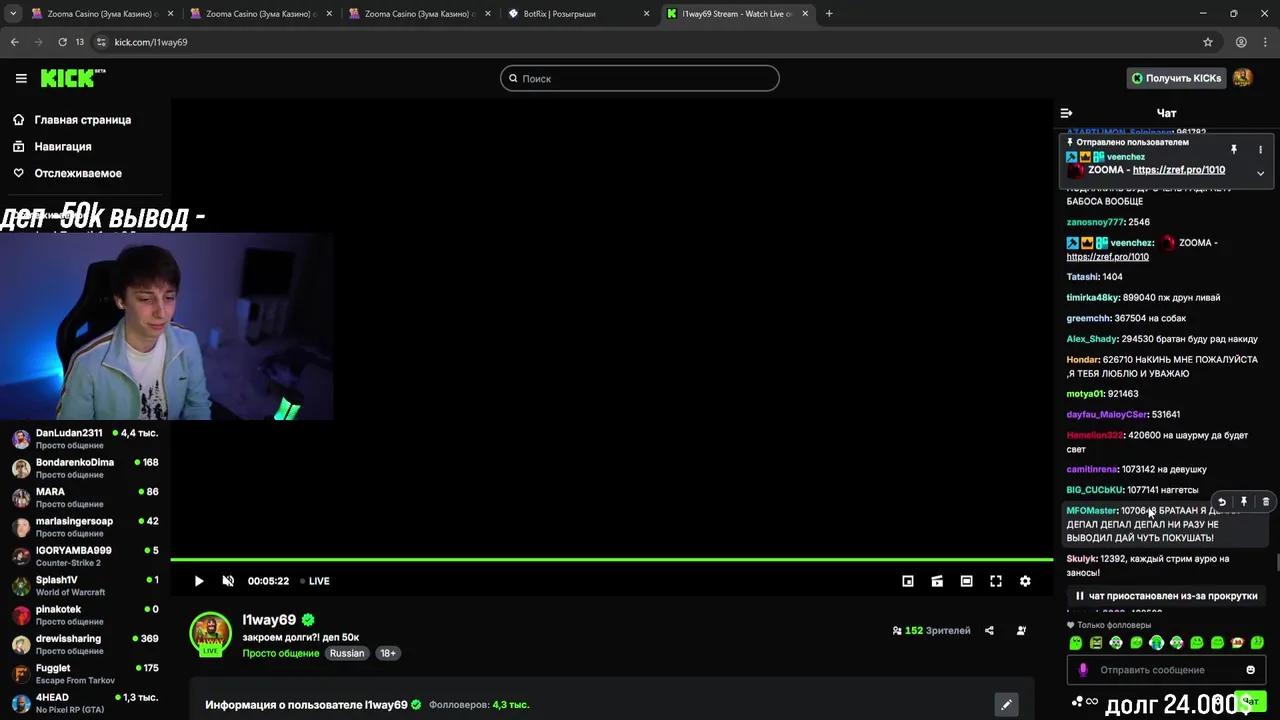The image size is (1280, 720).
Task: Open Главная страница in the sidebar
Action: pyautogui.click(x=82, y=120)
